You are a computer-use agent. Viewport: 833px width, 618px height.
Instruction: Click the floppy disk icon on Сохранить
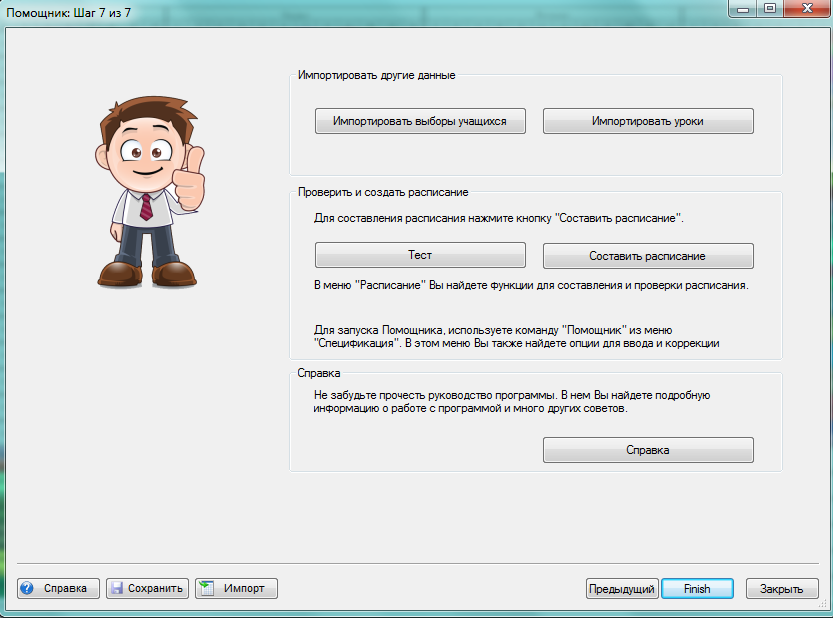point(116,588)
